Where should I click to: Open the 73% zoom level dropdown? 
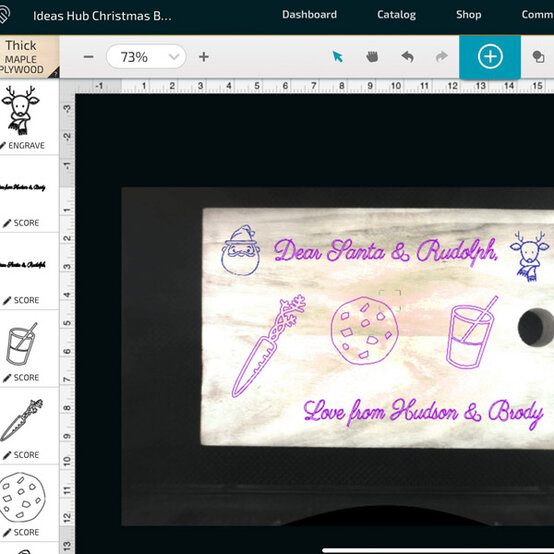(146, 57)
